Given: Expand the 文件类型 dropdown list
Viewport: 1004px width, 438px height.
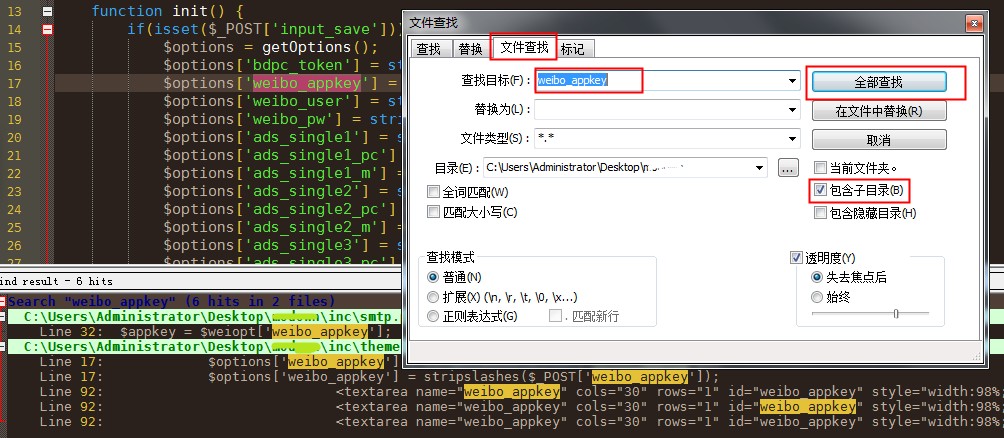Looking at the screenshot, I should [x=792, y=139].
